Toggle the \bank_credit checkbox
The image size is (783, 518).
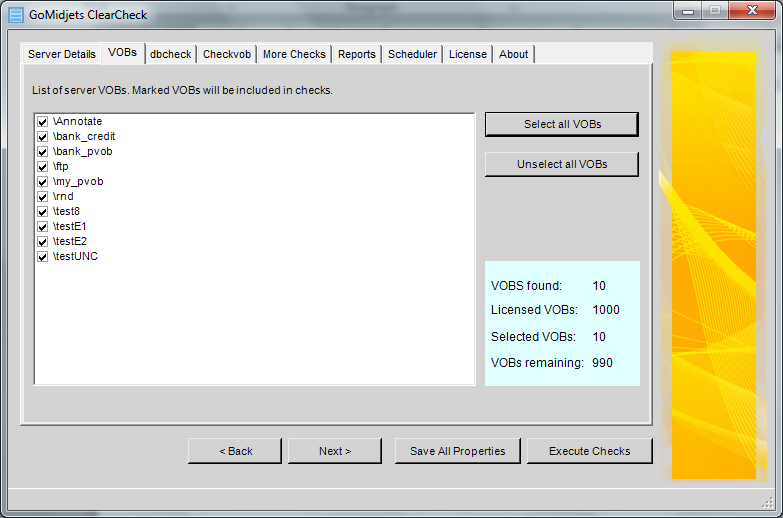pos(43,137)
